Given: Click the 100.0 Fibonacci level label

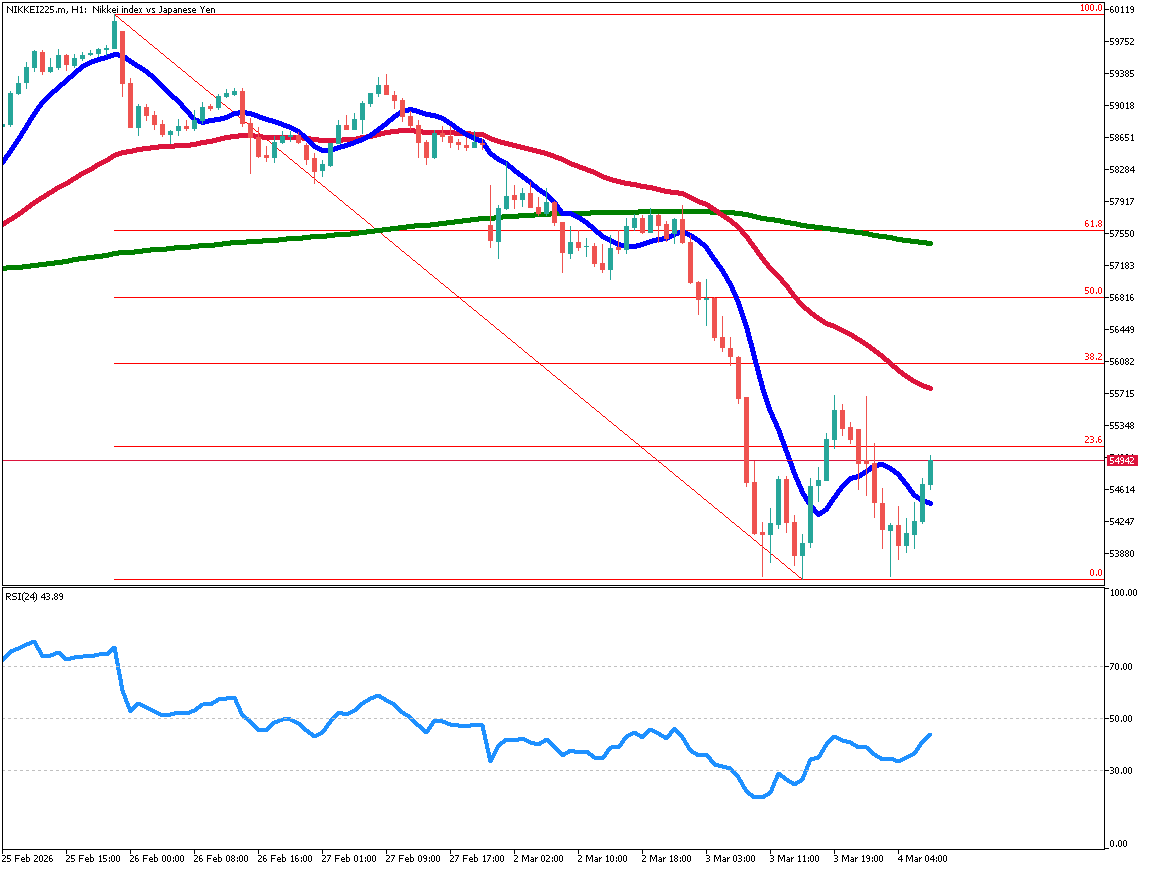Looking at the screenshot, I should [x=1090, y=8].
